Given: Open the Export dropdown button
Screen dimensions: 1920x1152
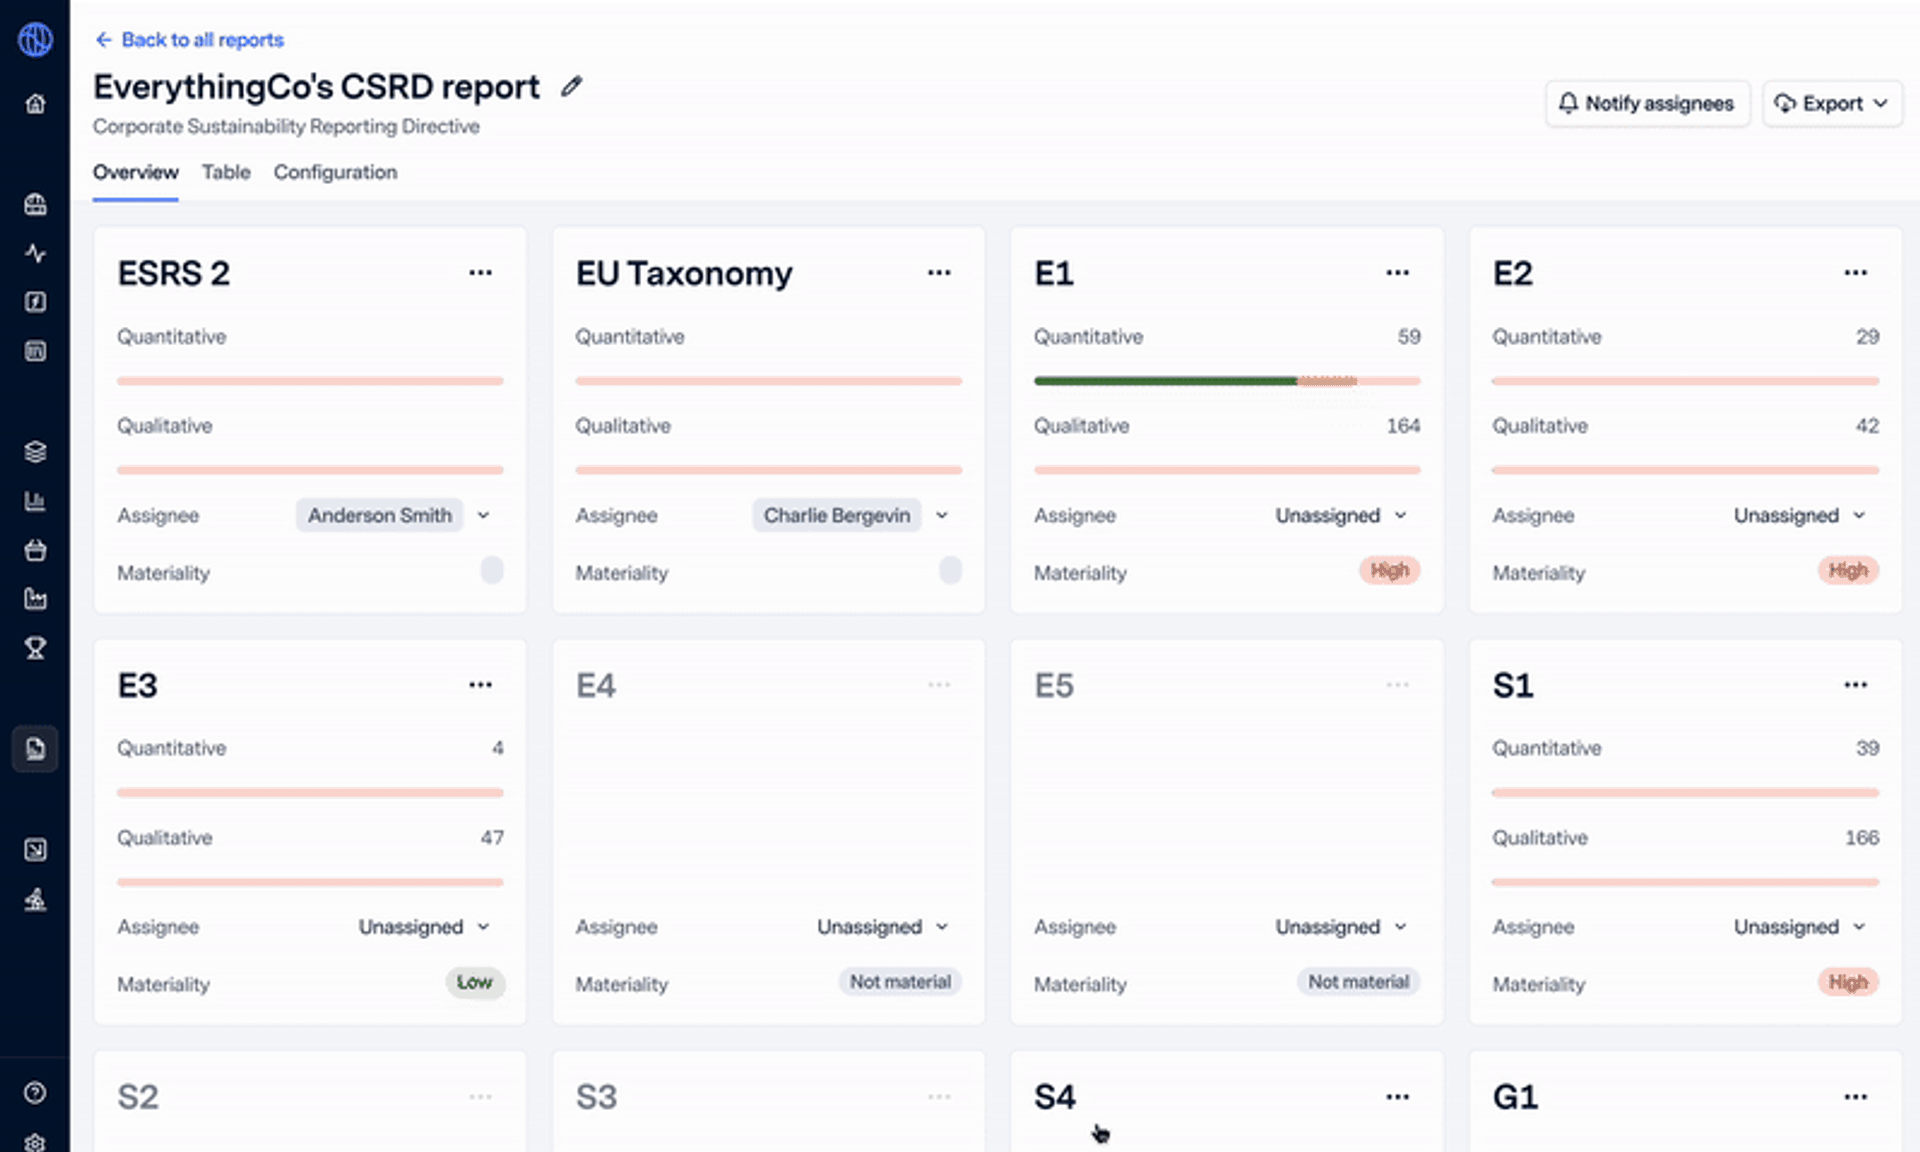Looking at the screenshot, I should point(1831,104).
